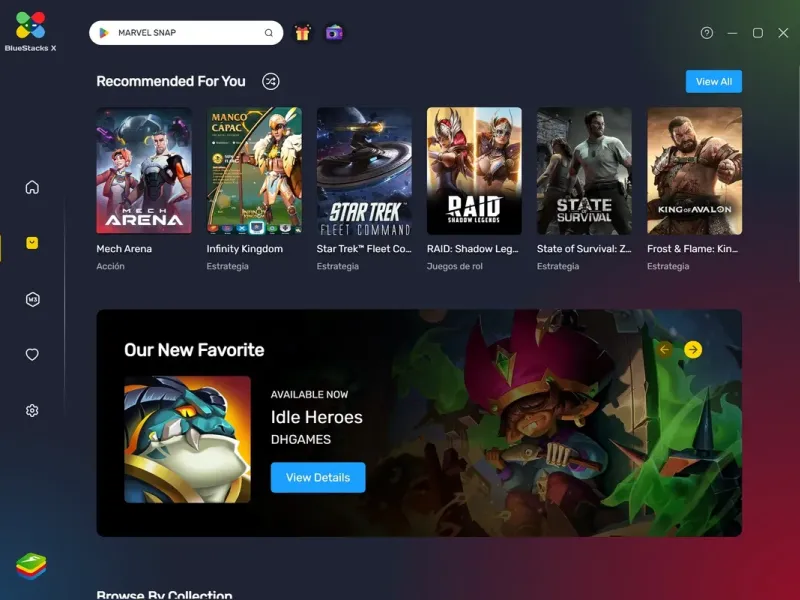Open favorites heart icon in sidebar
This screenshot has height=600, width=800.
click(32, 354)
